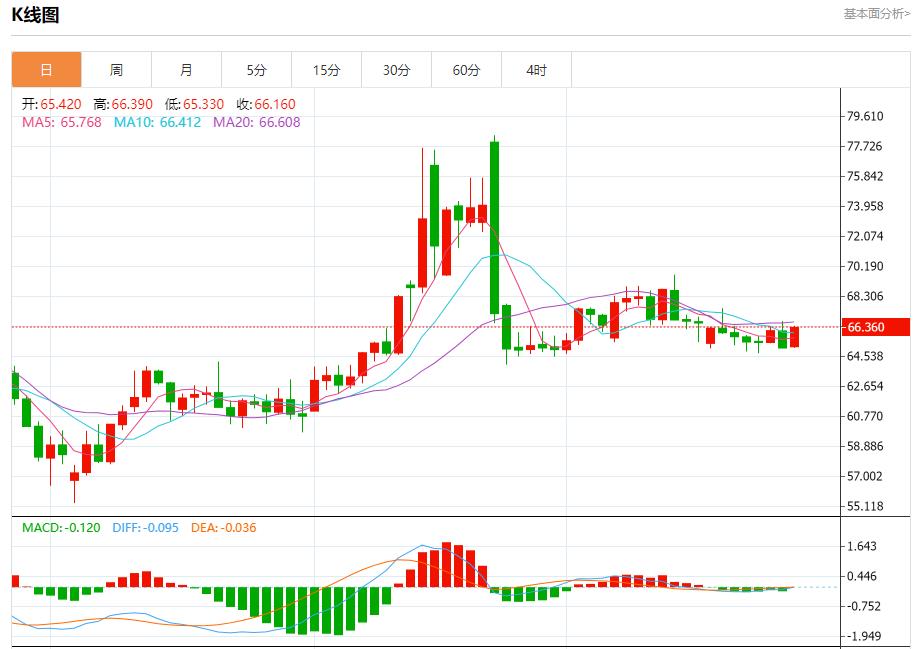
Task: Open the 基本面分析 link
Action: 875,14
